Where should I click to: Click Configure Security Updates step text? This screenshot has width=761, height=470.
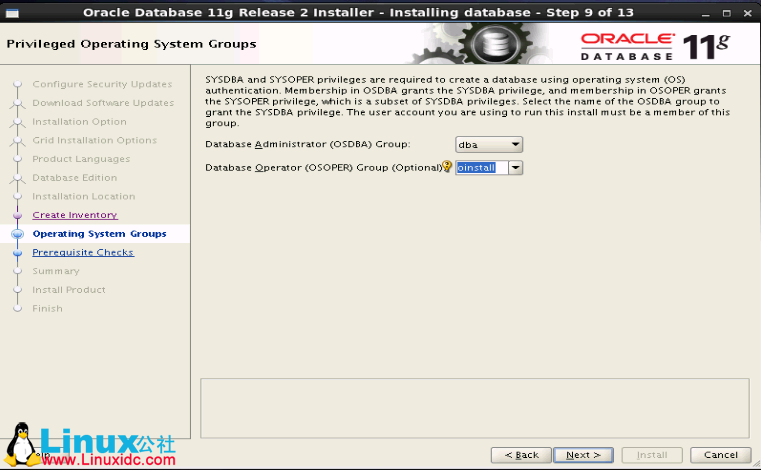click(x=102, y=84)
